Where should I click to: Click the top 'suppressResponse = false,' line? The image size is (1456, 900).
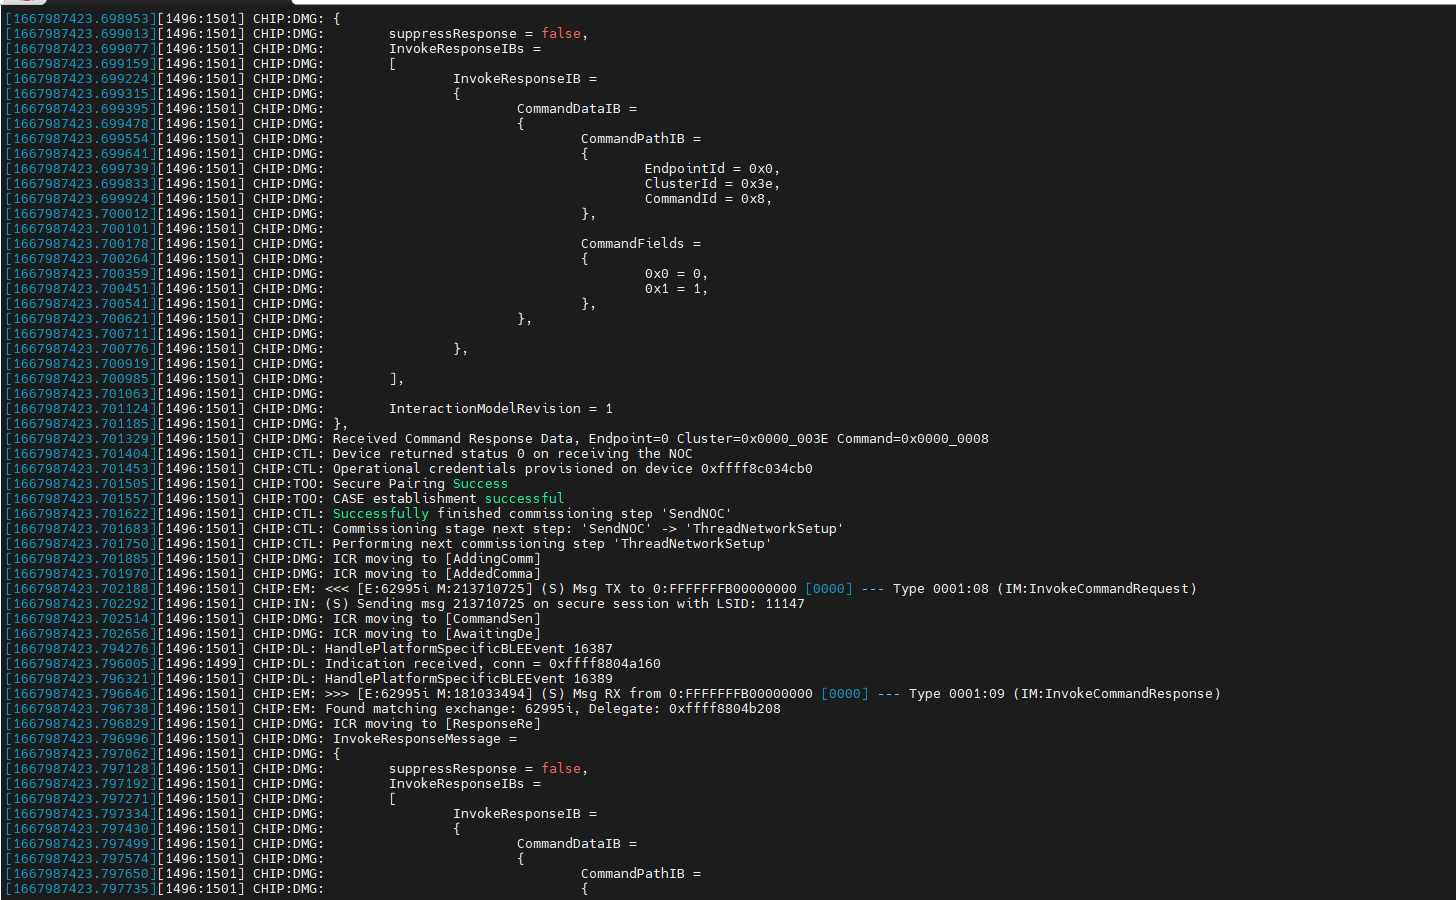[x=488, y=34]
